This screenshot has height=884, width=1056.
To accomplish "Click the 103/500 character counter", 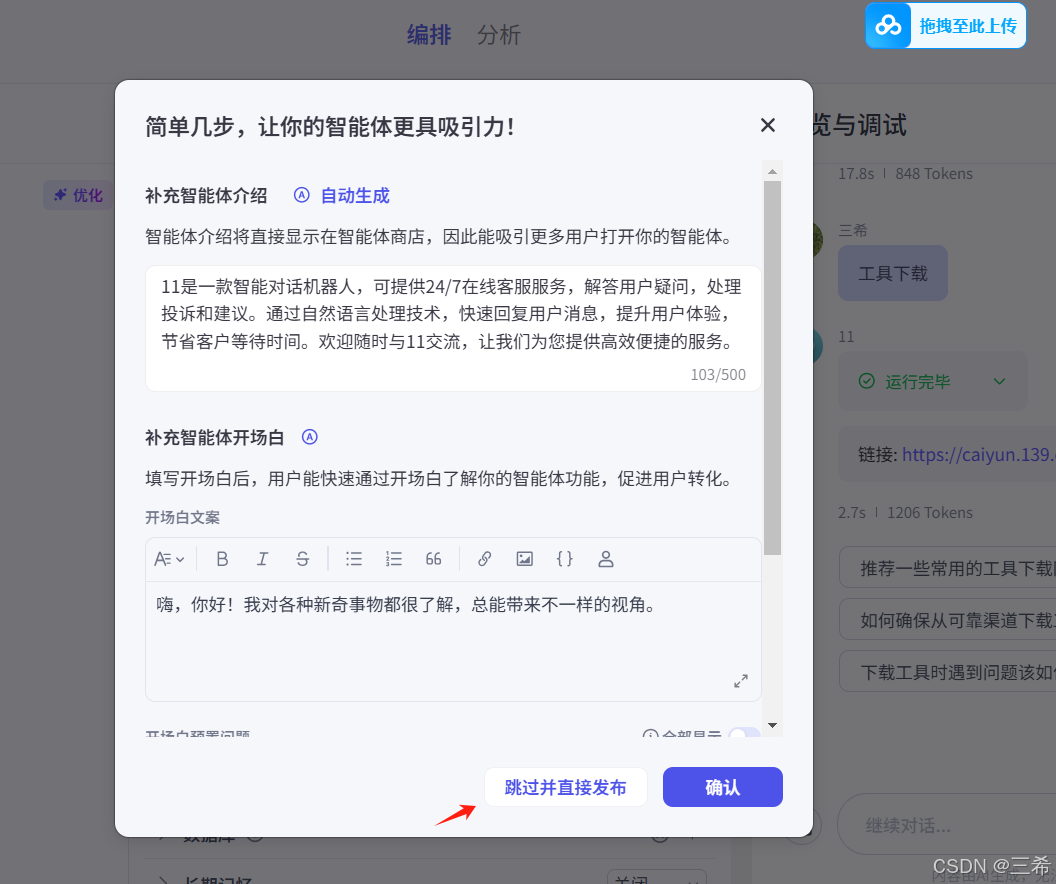I will click(x=718, y=374).
